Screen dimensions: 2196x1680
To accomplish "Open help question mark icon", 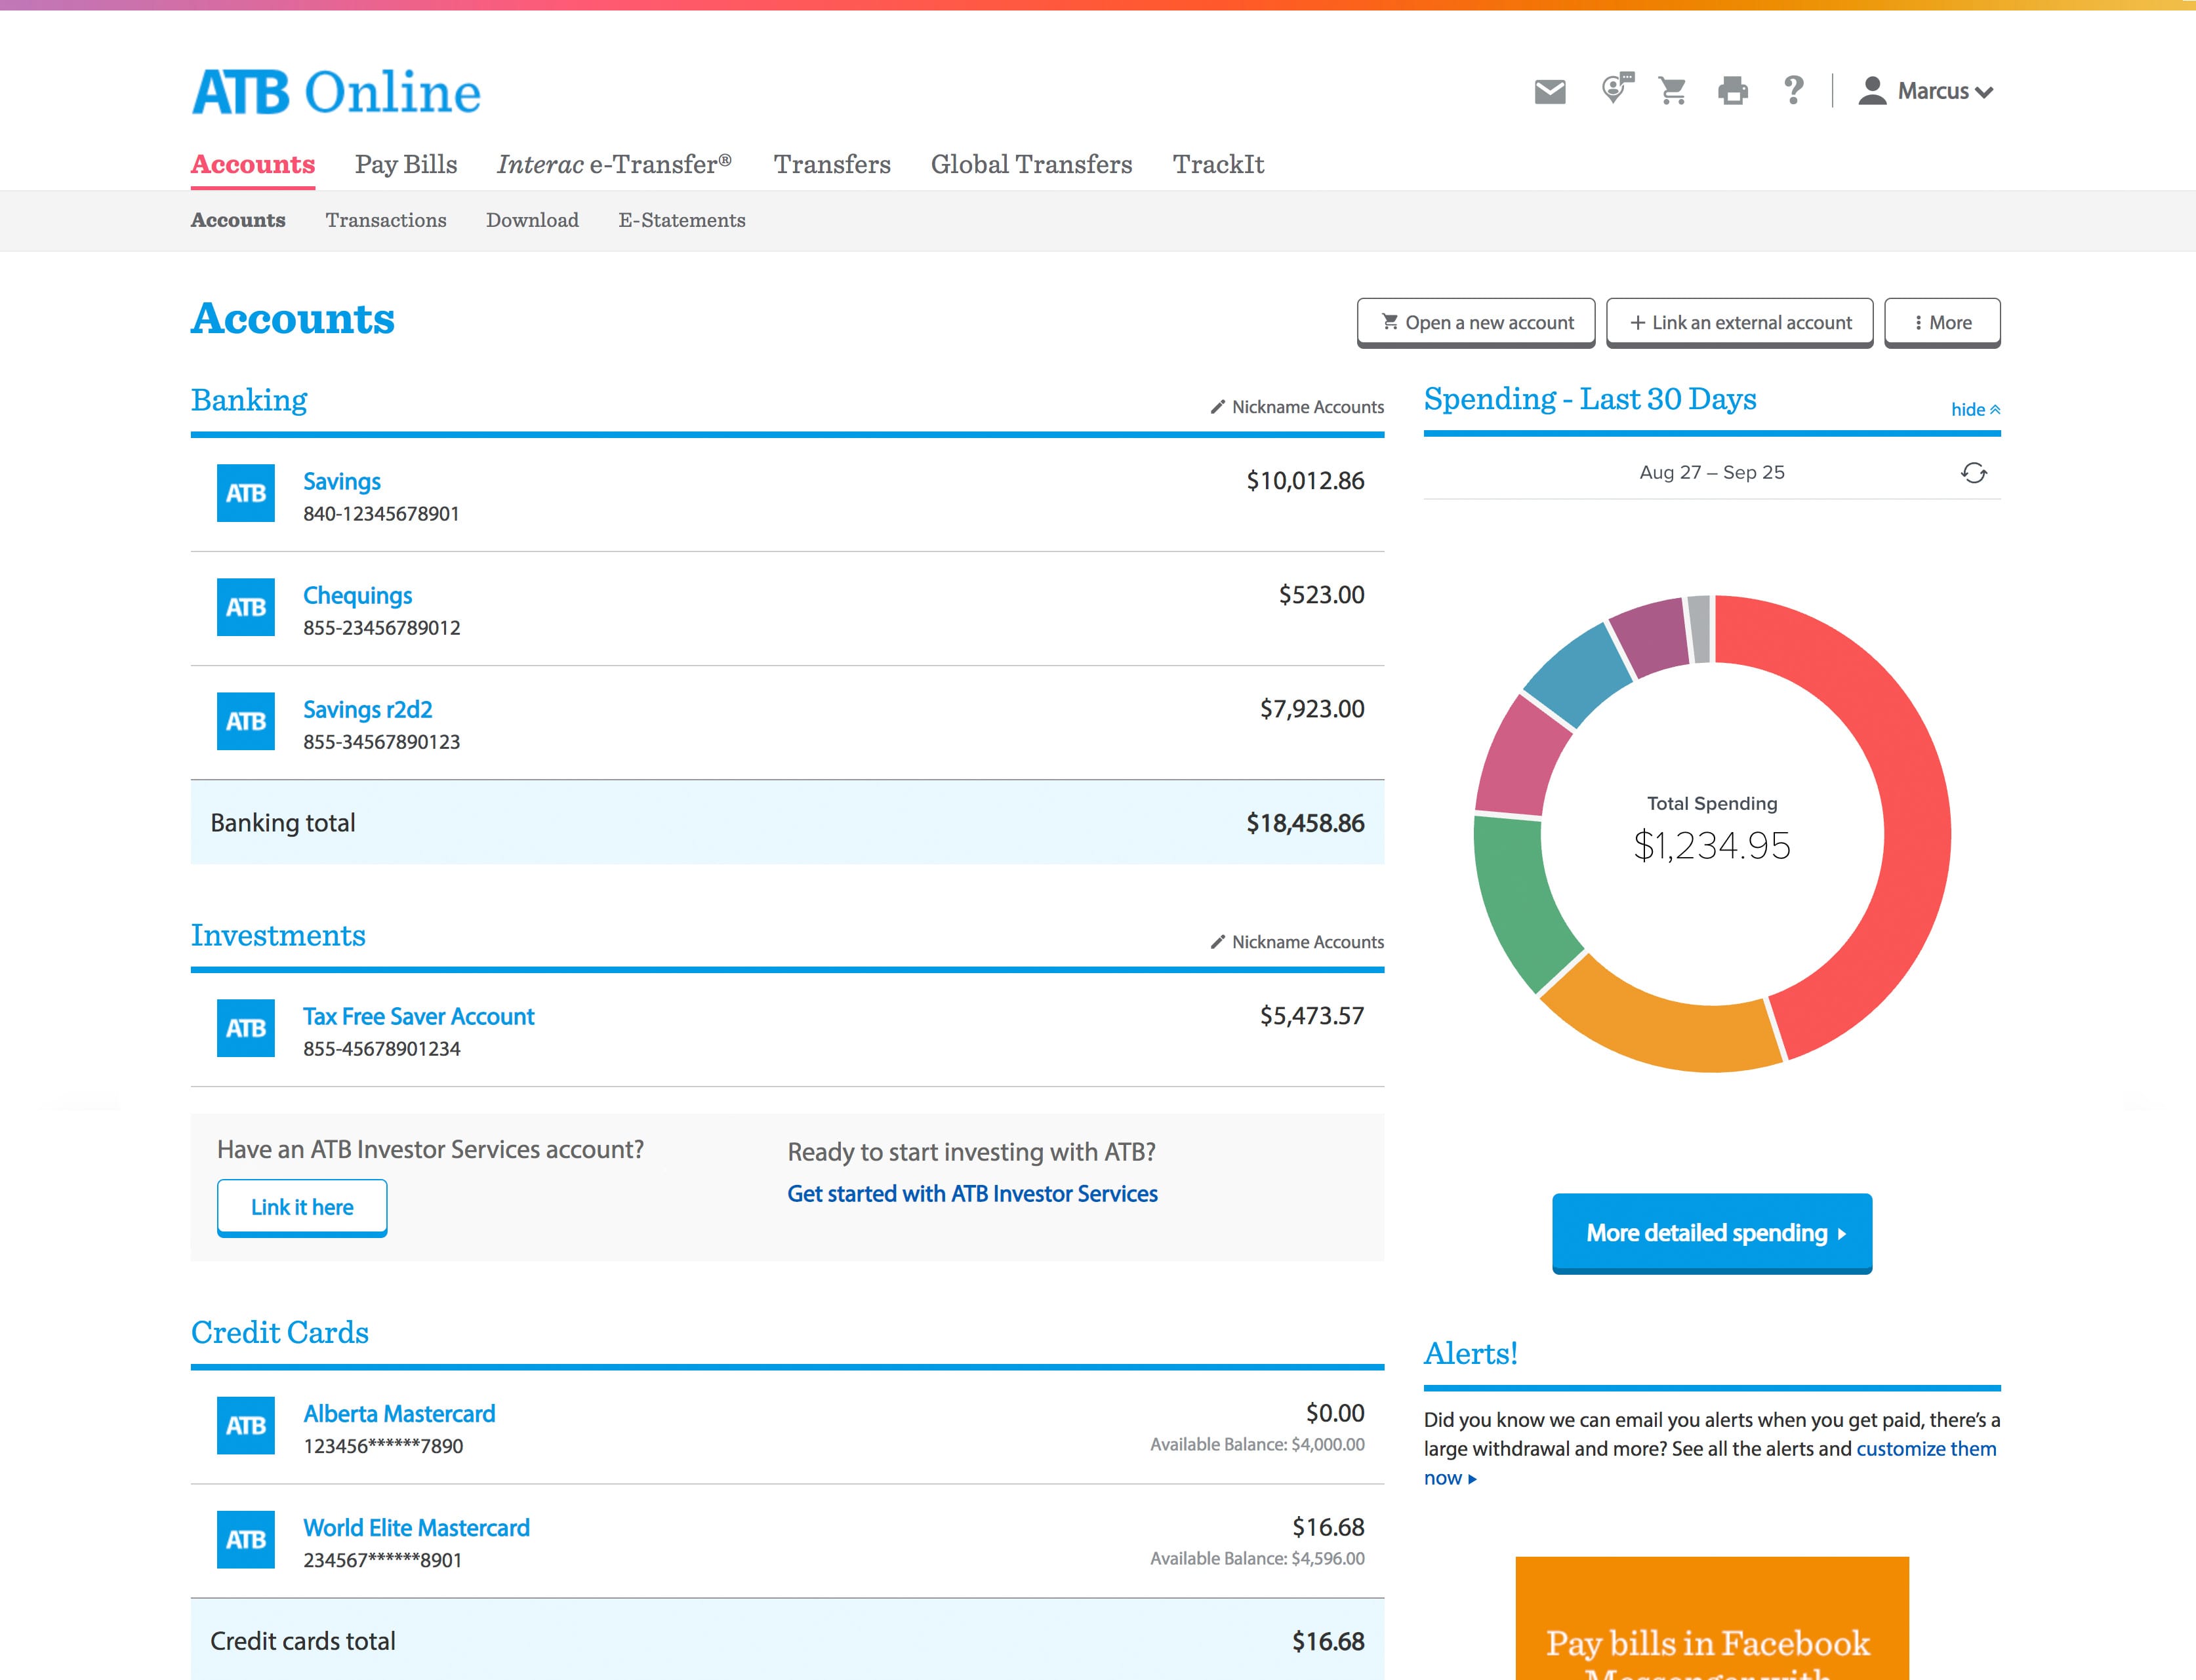I will click(1794, 91).
